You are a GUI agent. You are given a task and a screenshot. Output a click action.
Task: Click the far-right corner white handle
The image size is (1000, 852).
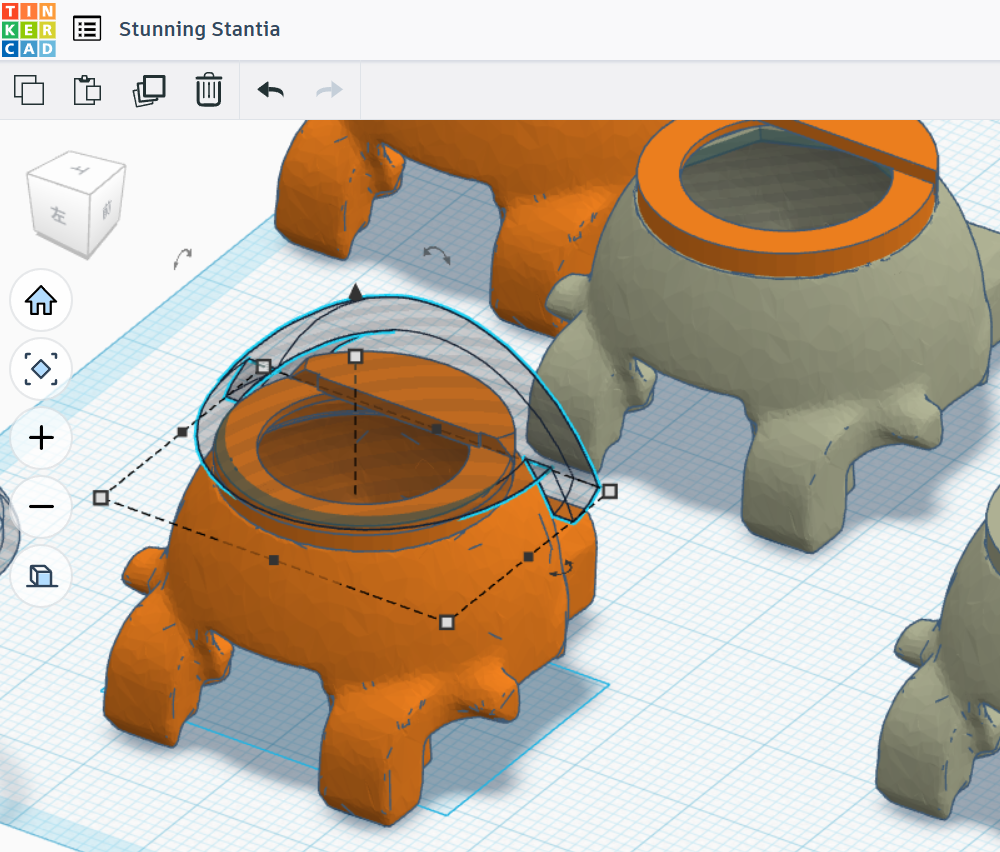click(x=610, y=491)
